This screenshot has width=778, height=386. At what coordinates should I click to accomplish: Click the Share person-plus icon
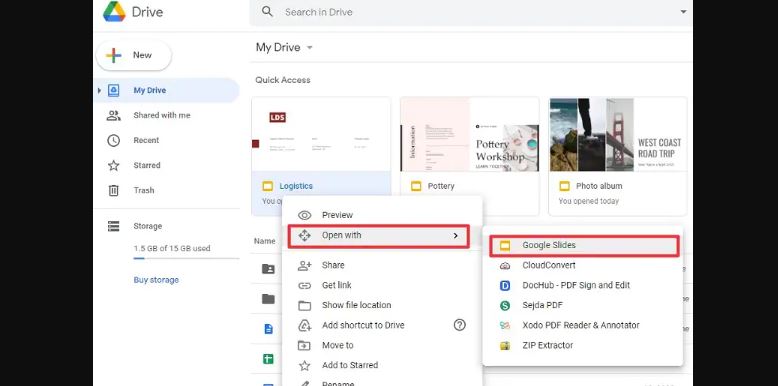click(304, 265)
